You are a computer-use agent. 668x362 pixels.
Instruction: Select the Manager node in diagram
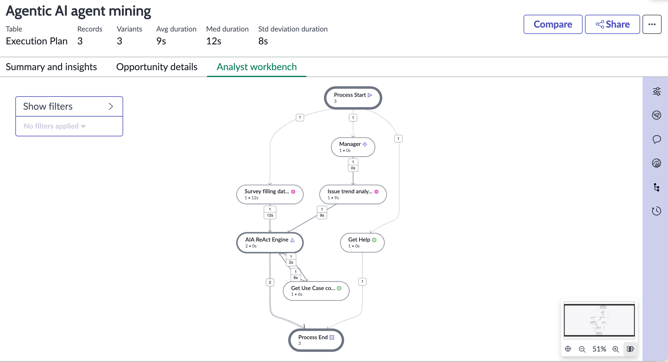353,147
